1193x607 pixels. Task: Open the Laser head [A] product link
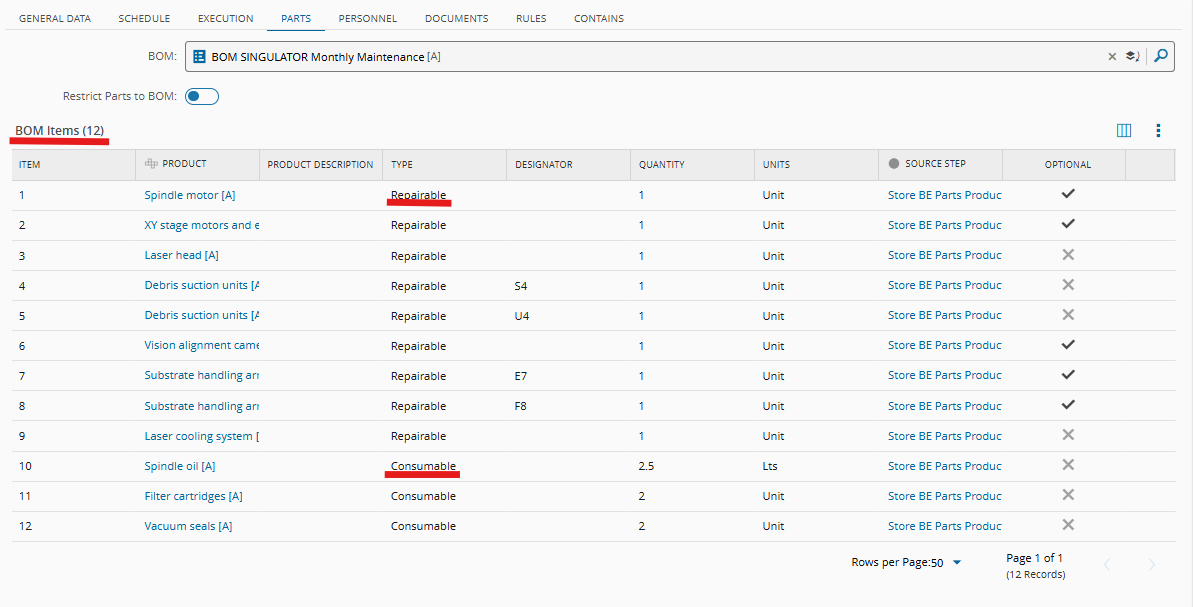(x=182, y=256)
